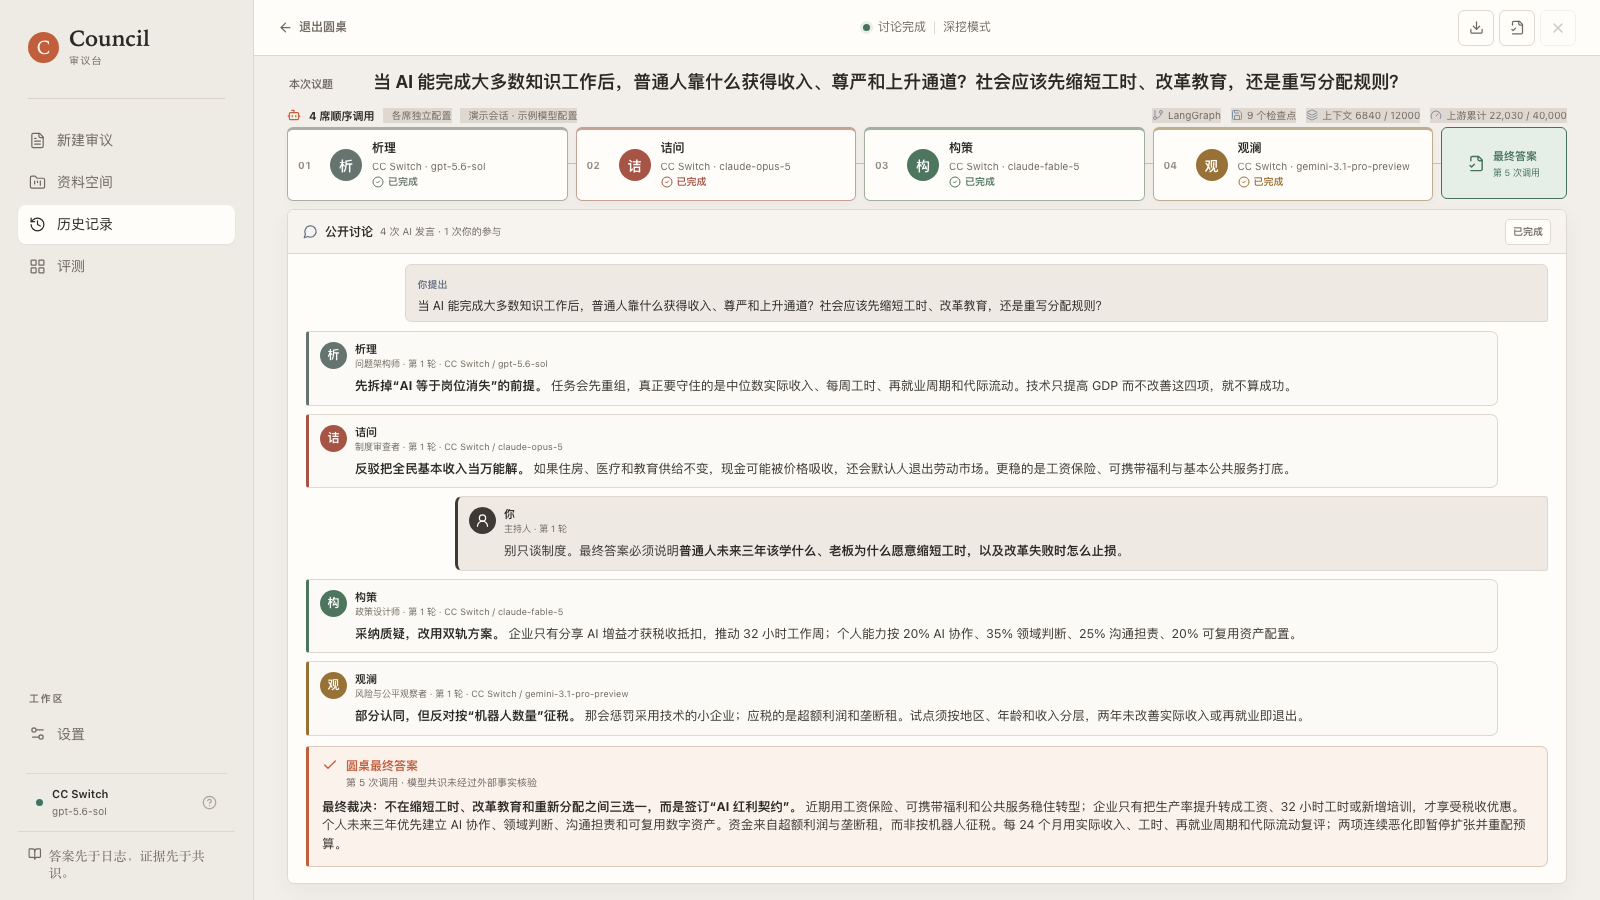Click the 讨论完成 status indicator
The image size is (1600, 900).
[894, 27]
